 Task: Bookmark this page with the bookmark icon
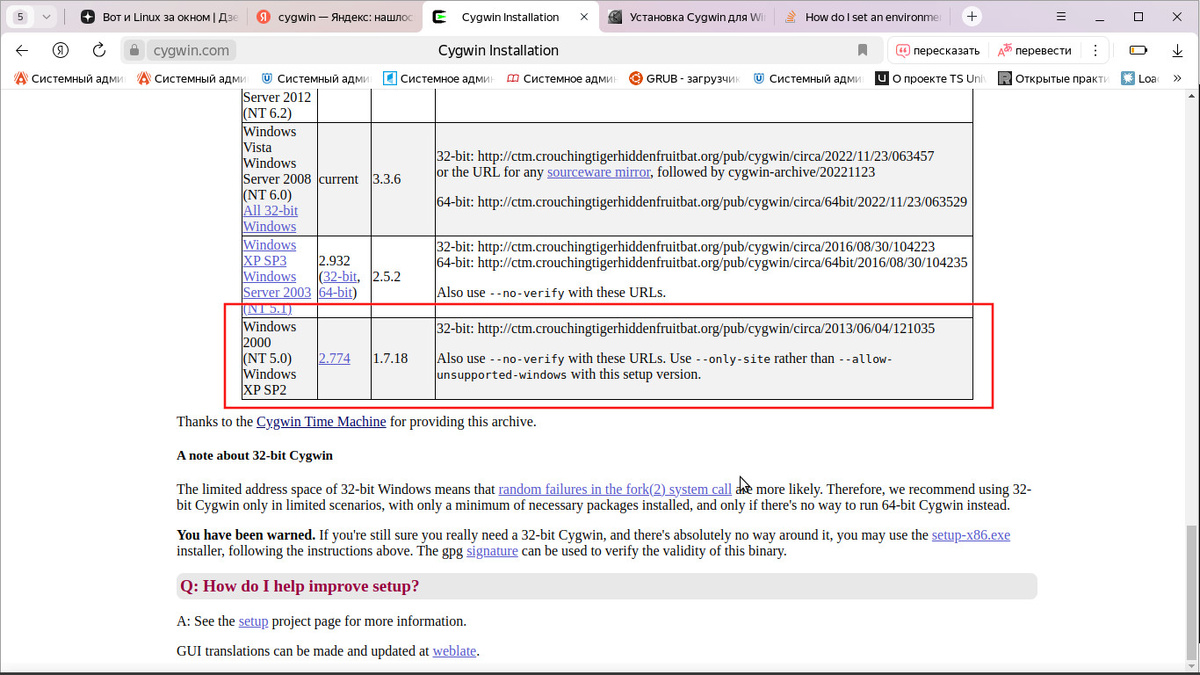(x=863, y=50)
